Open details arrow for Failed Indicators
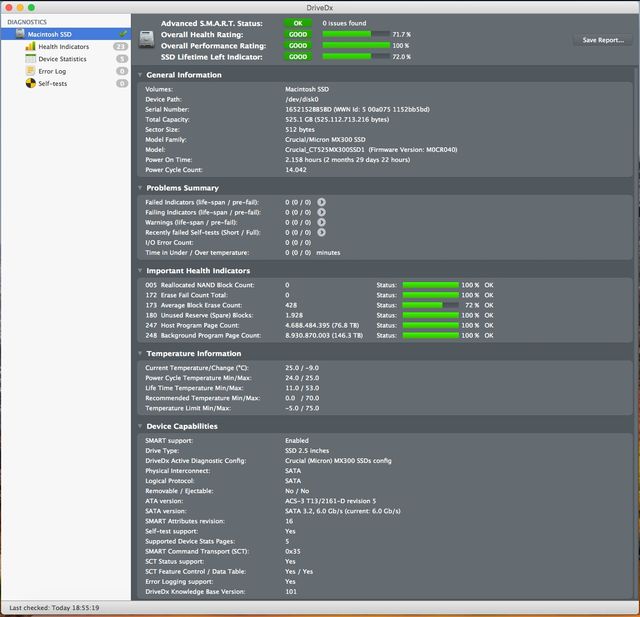The image size is (640, 617). tap(322, 202)
